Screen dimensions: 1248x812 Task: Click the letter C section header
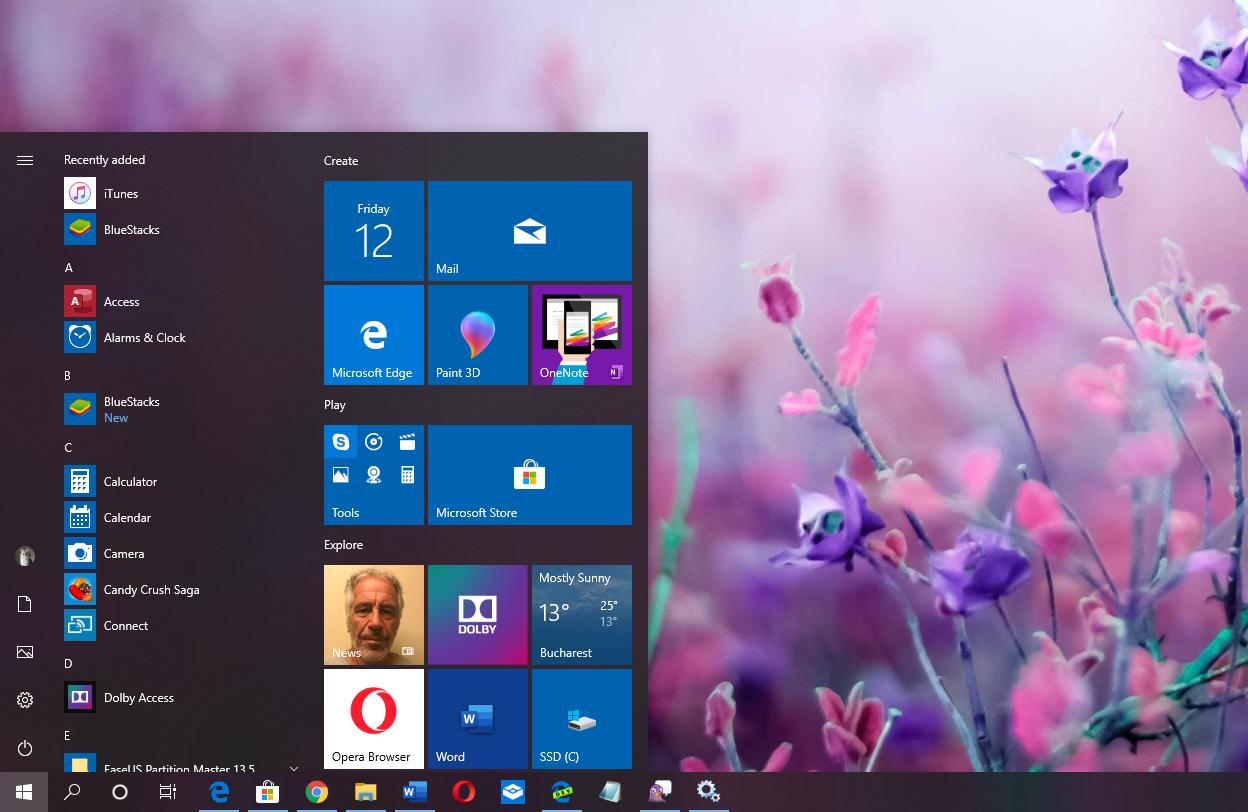(68, 448)
